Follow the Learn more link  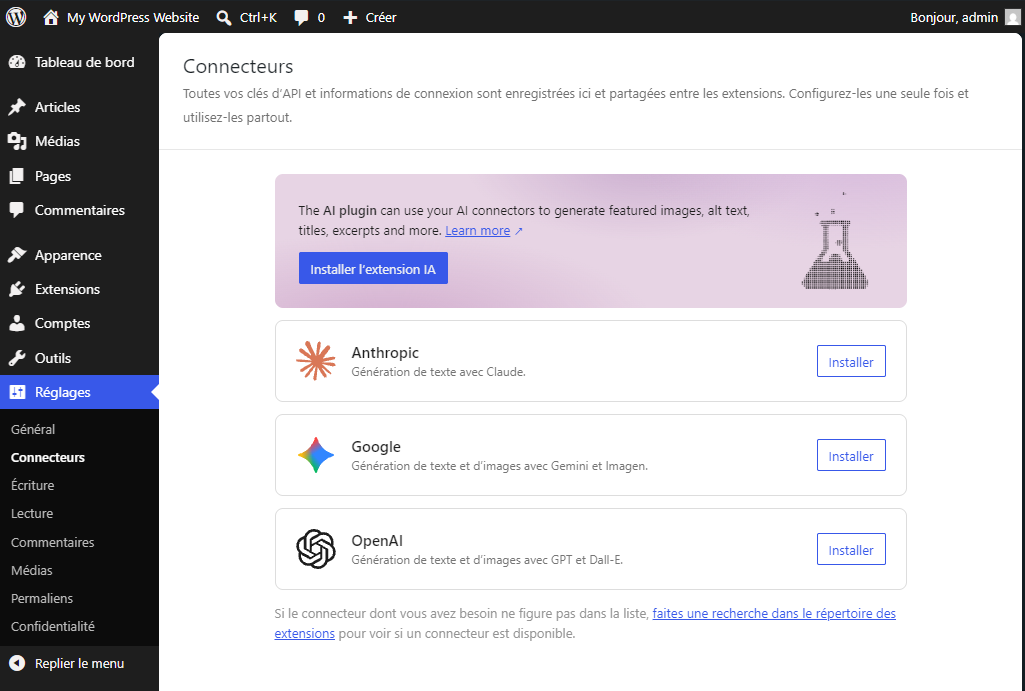(478, 231)
